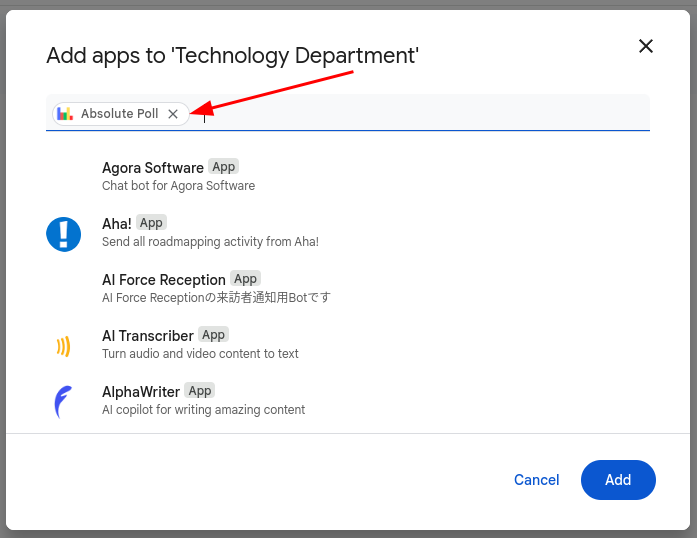Select the Aha! app name

pos(116,224)
